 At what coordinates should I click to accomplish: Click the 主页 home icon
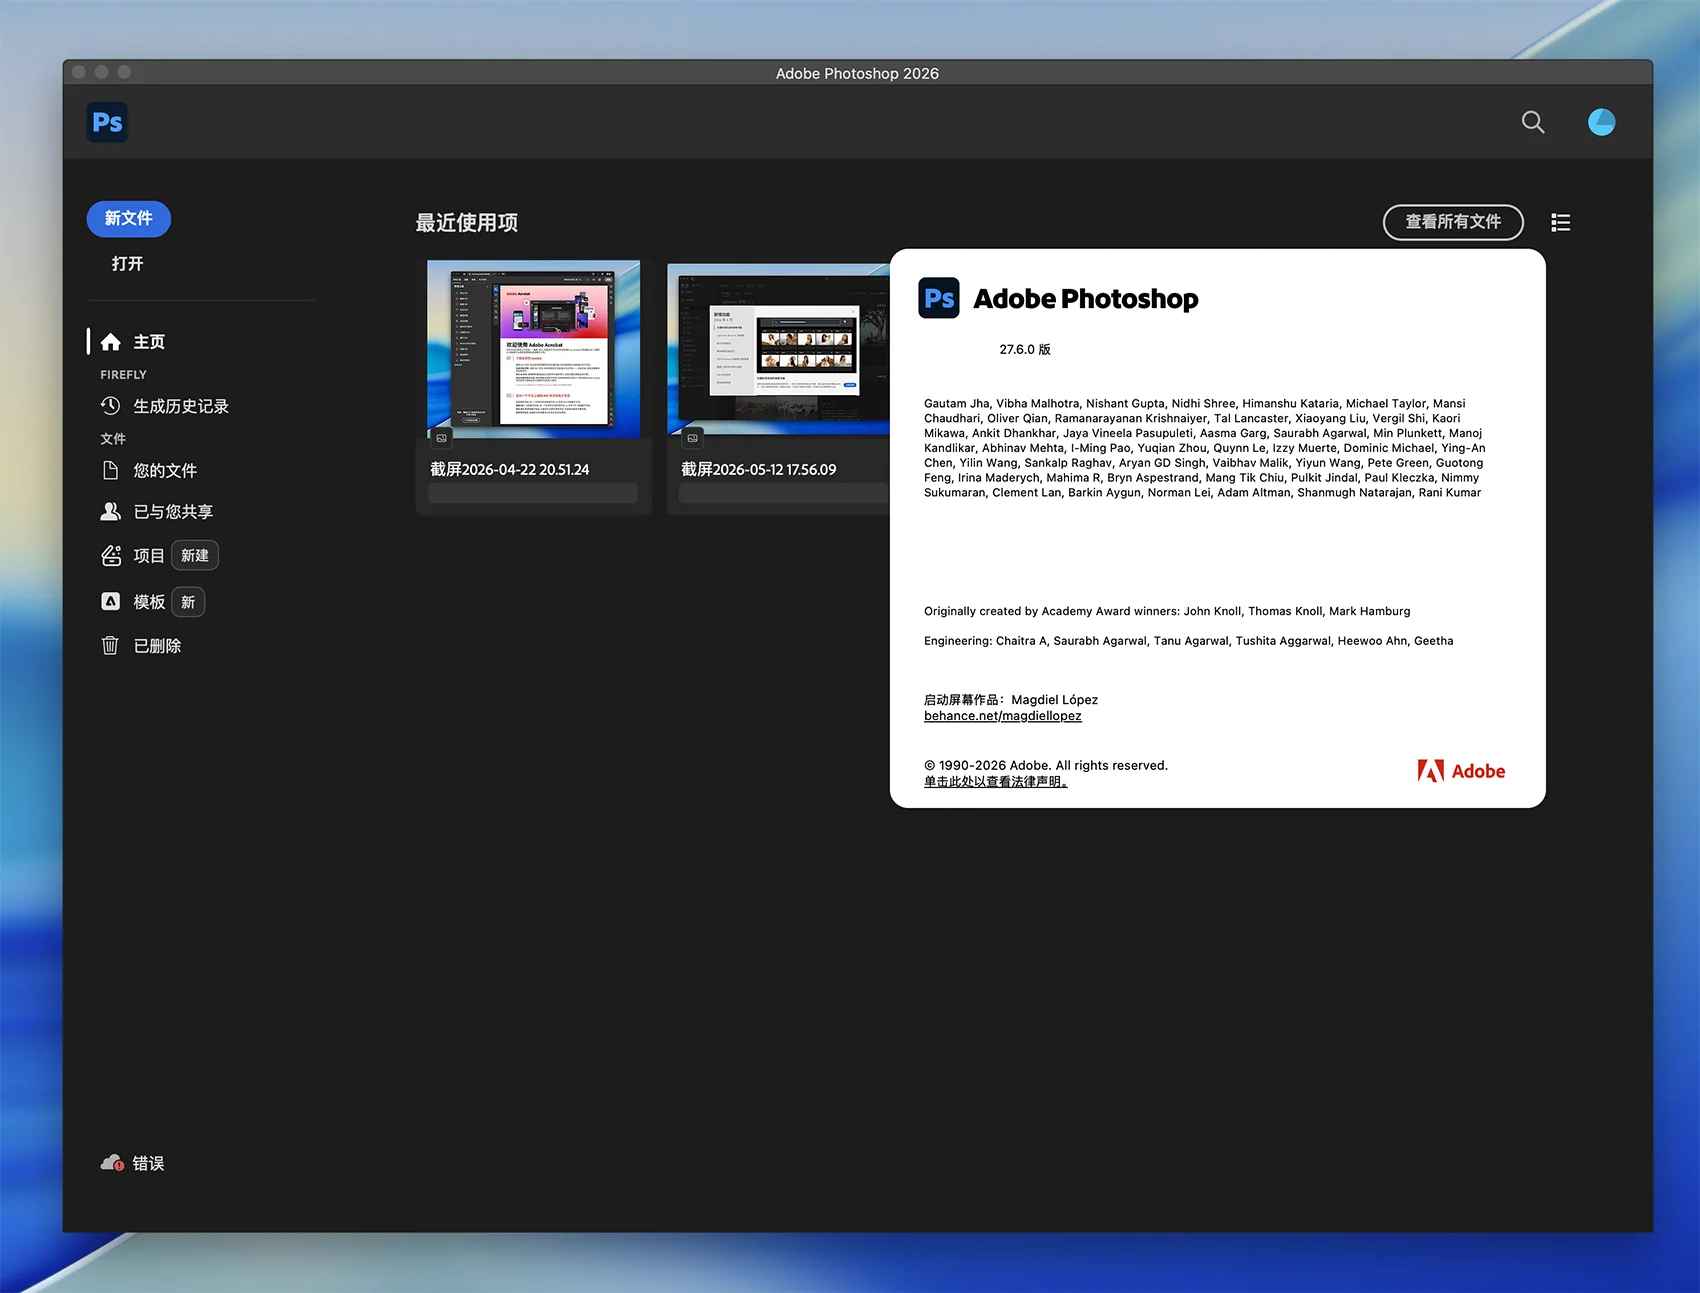111,342
